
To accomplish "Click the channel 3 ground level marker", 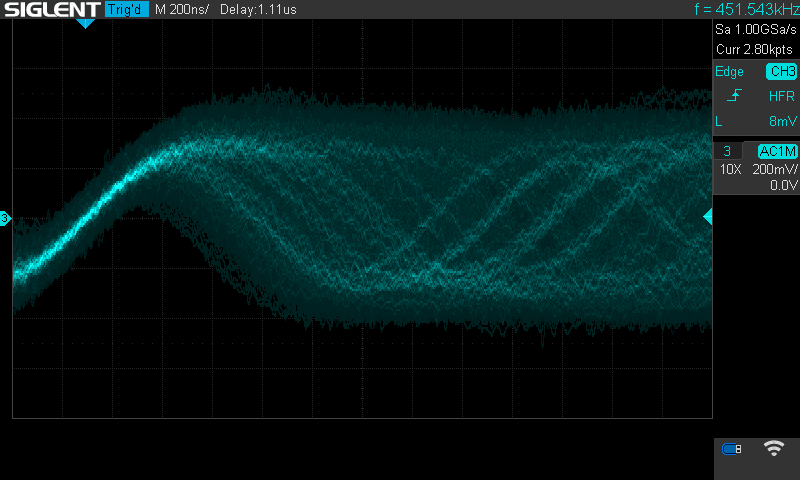I will point(5,218).
